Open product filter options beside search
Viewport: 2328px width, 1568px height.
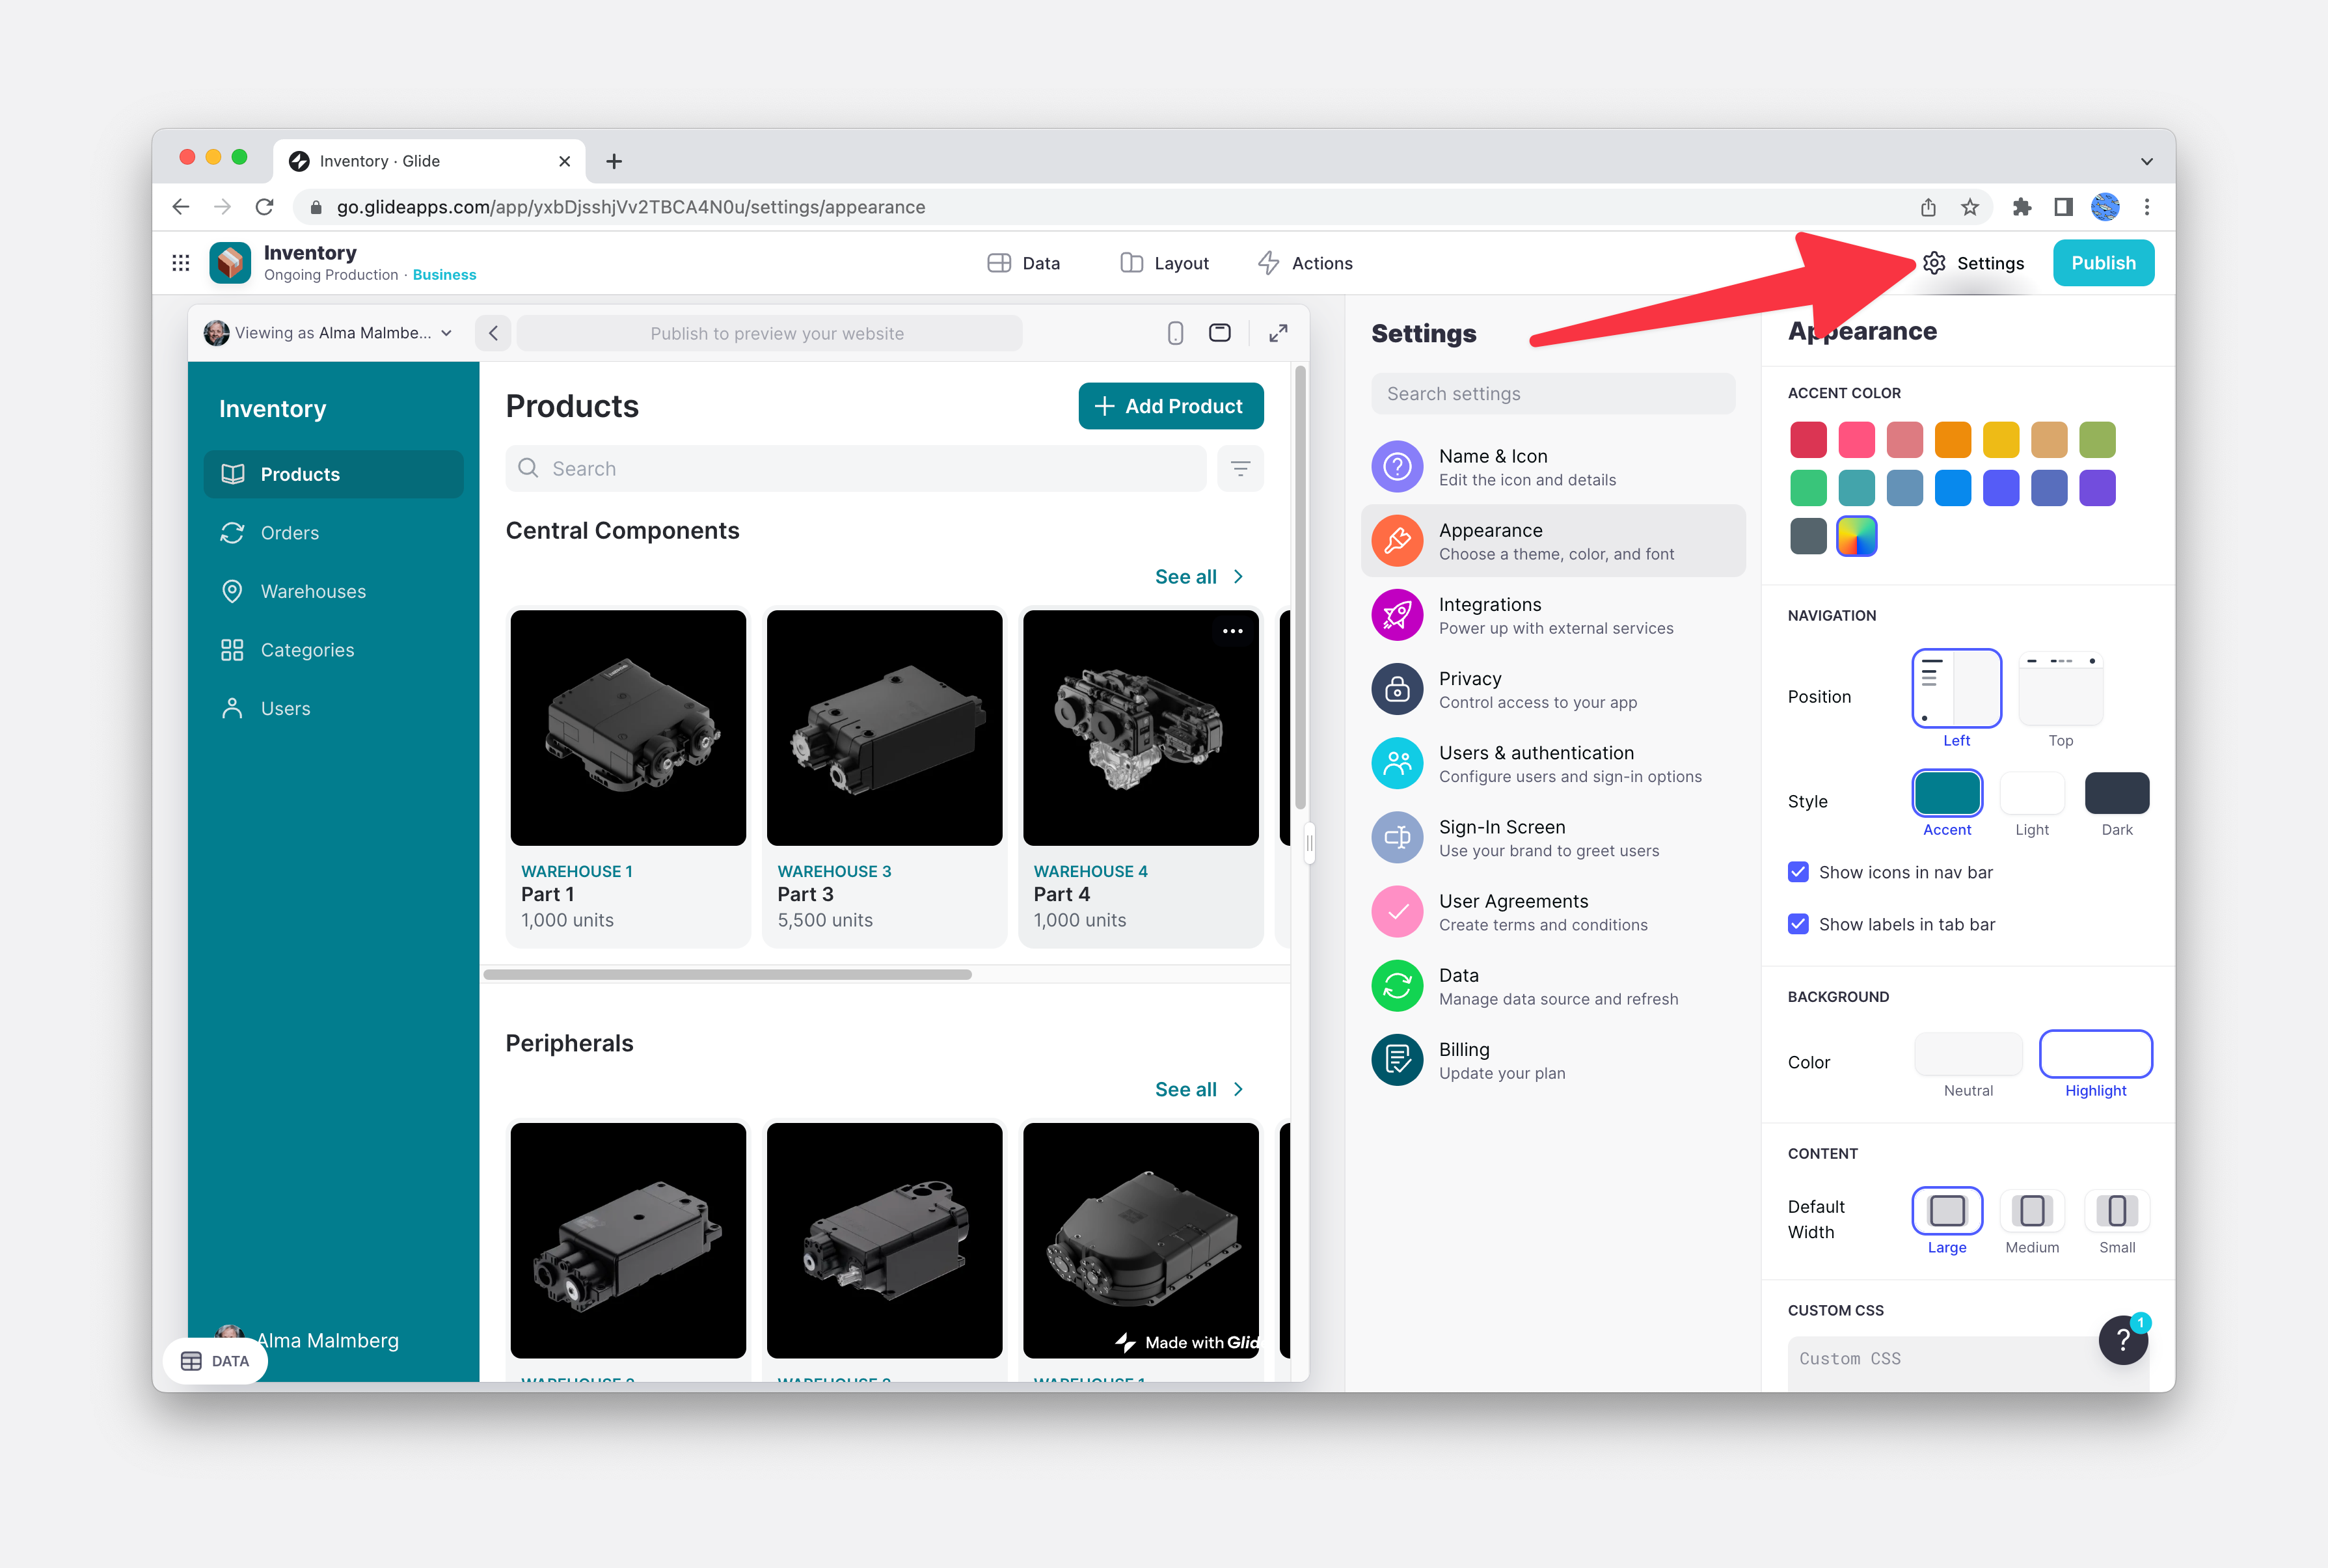(1240, 468)
